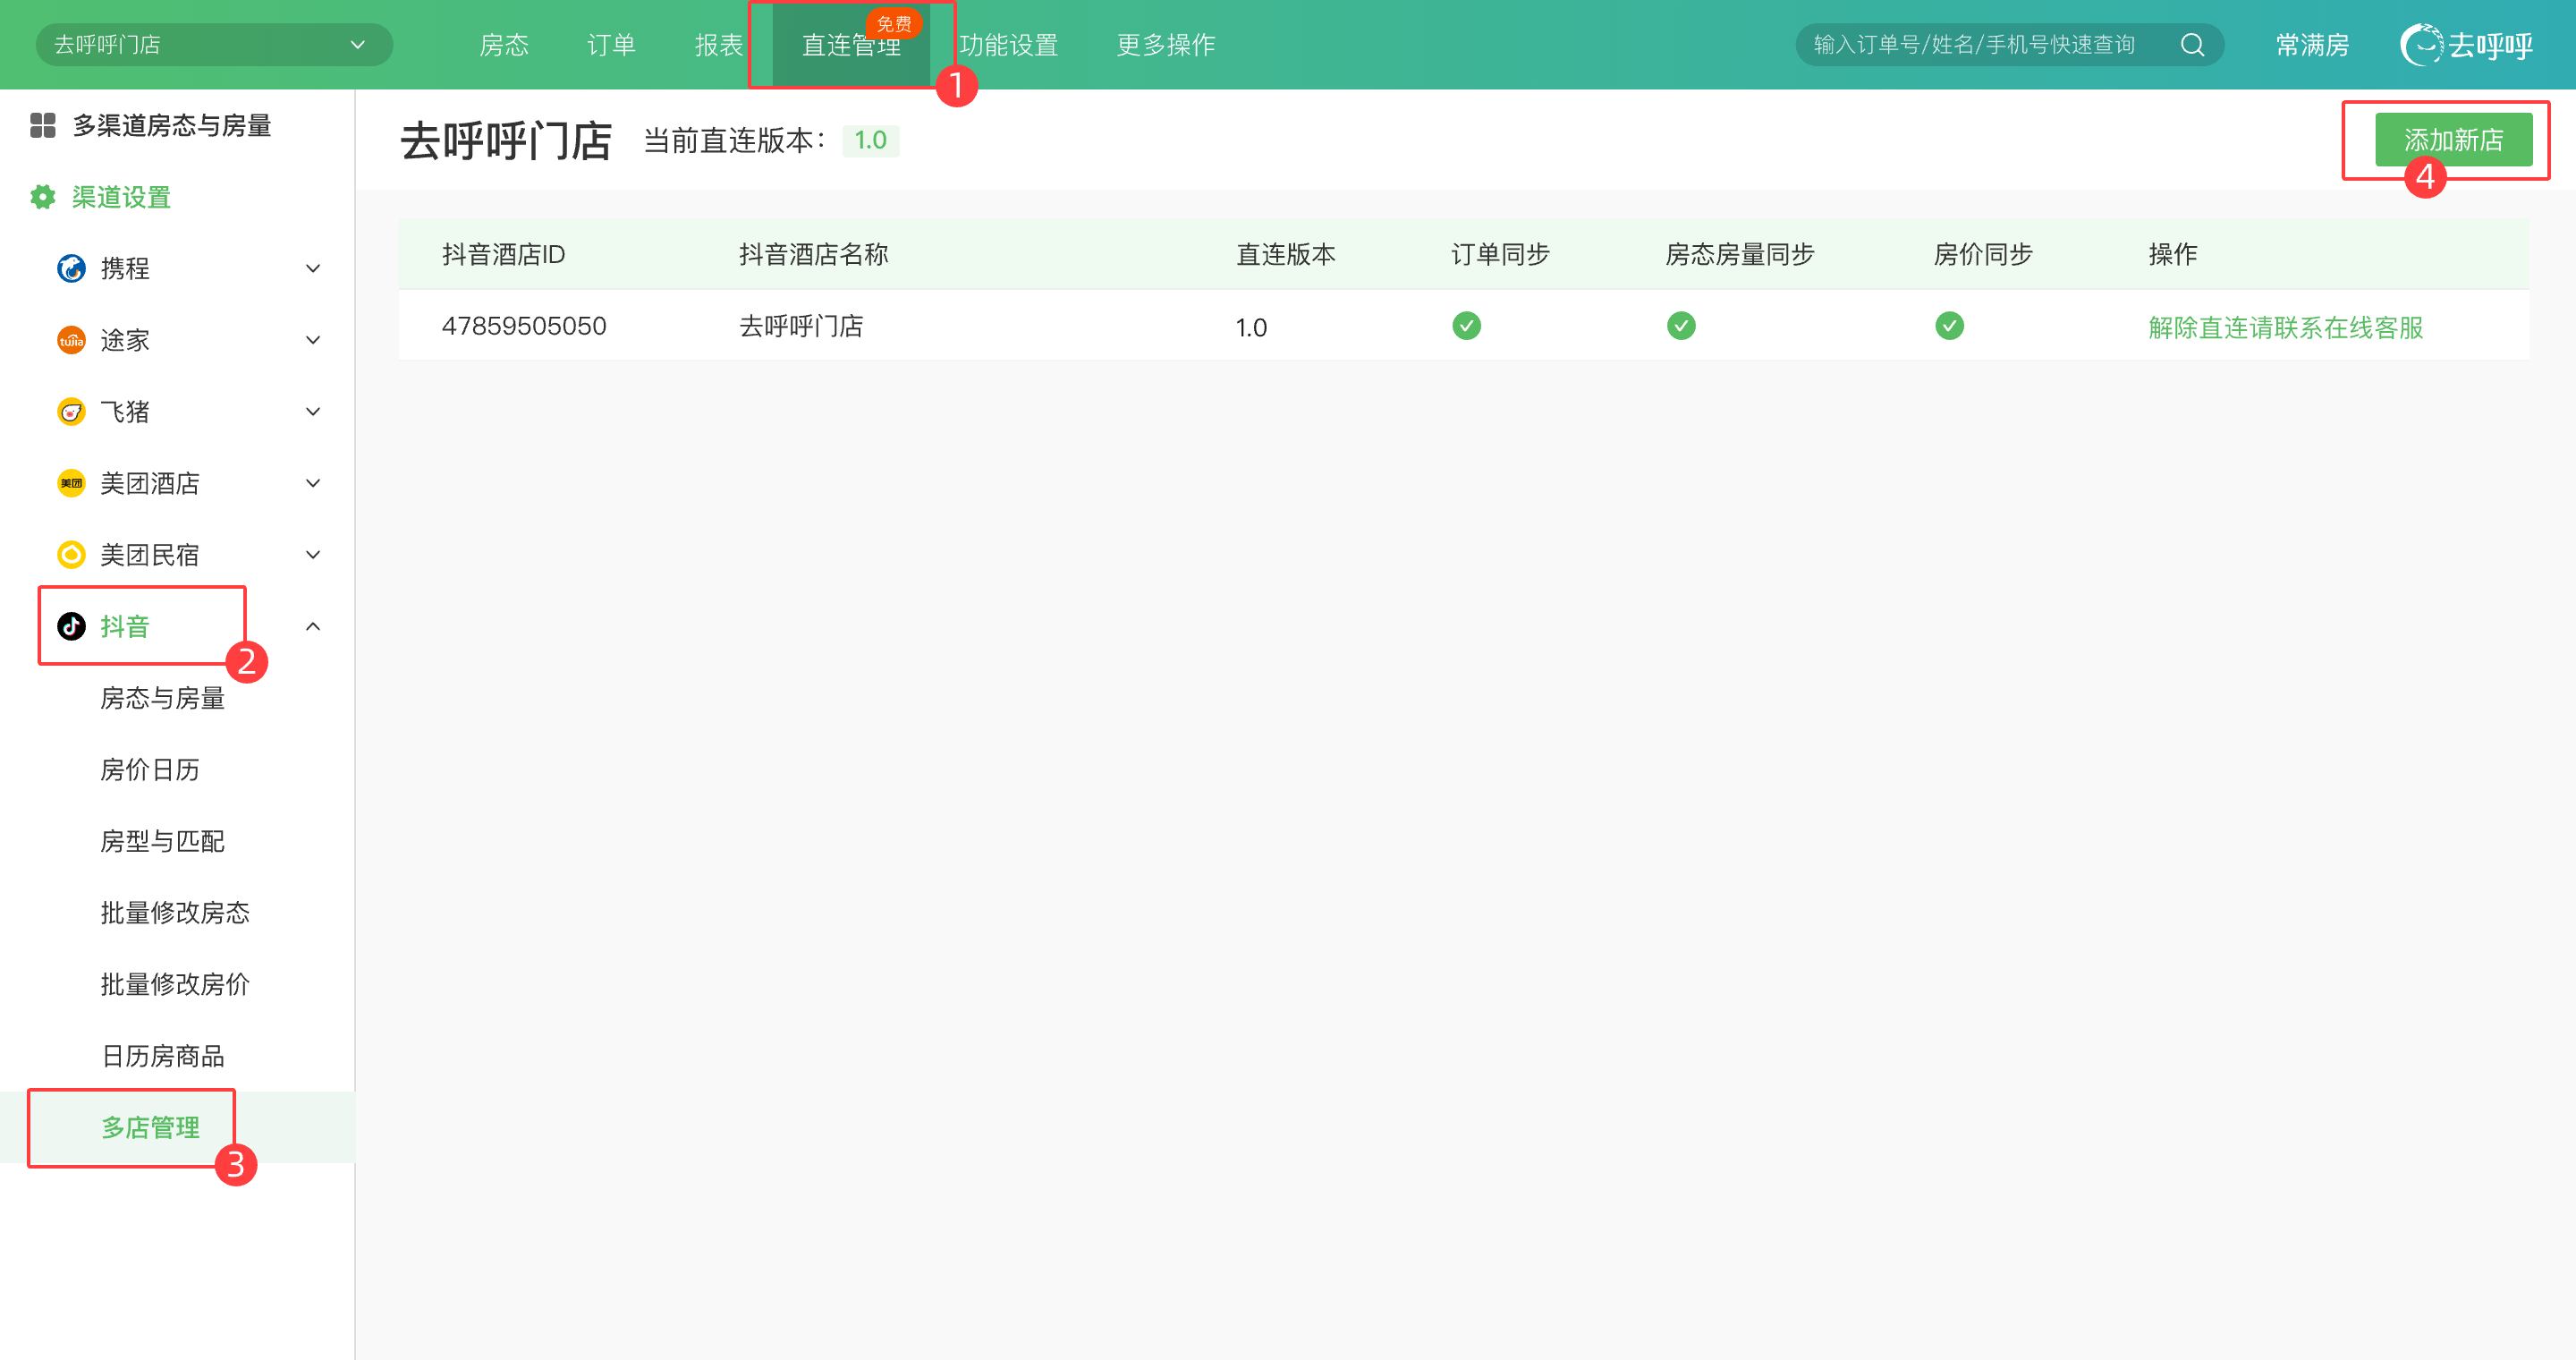Click the room price sync (房价同步) checkmark
Image resolution: width=2576 pixels, height=1360 pixels.
click(x=1949, y=326)
